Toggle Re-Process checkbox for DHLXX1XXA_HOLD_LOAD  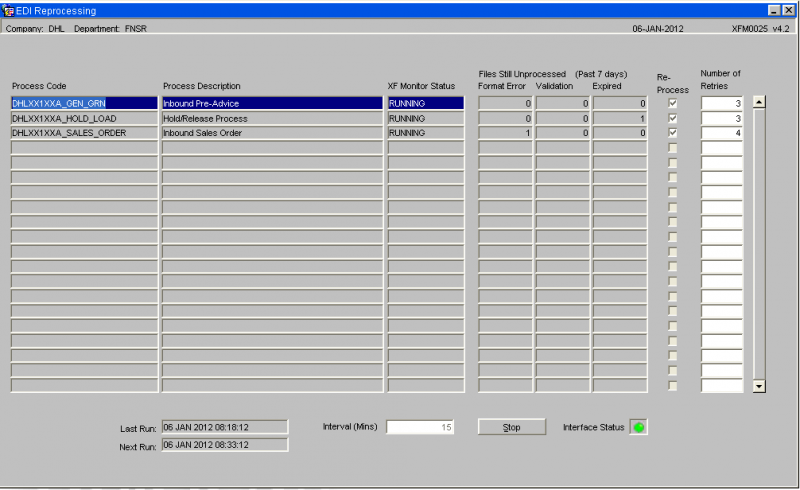tap(672, 118)
